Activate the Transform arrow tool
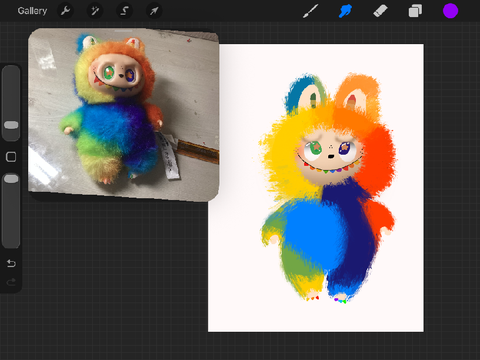 [154, 11]
